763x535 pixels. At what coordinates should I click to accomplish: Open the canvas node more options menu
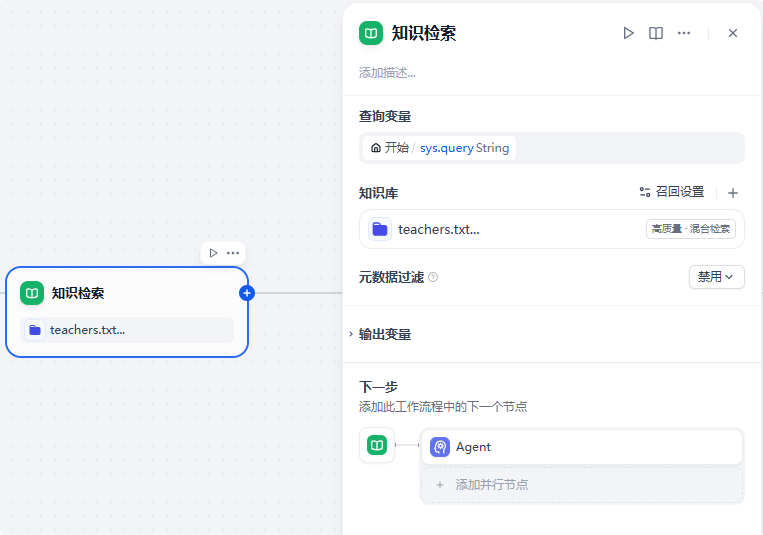[x=233, y=253]
